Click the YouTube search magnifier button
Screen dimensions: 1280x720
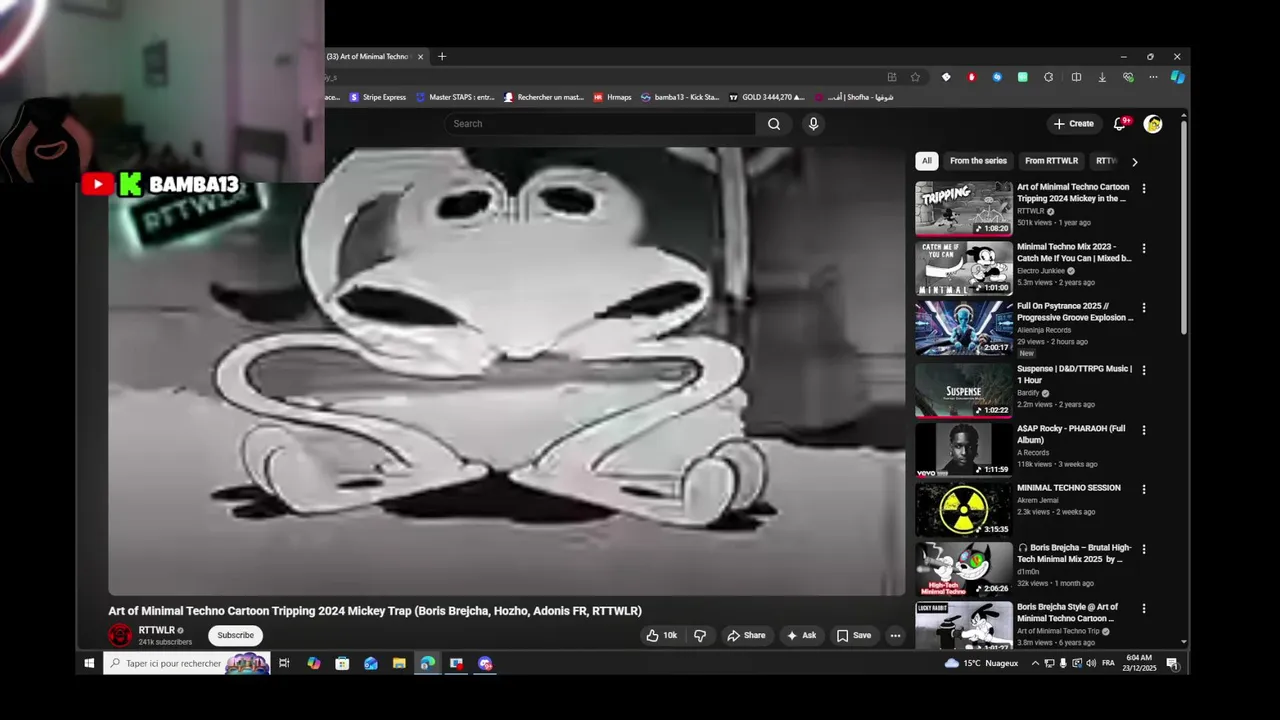coord(773,124)
